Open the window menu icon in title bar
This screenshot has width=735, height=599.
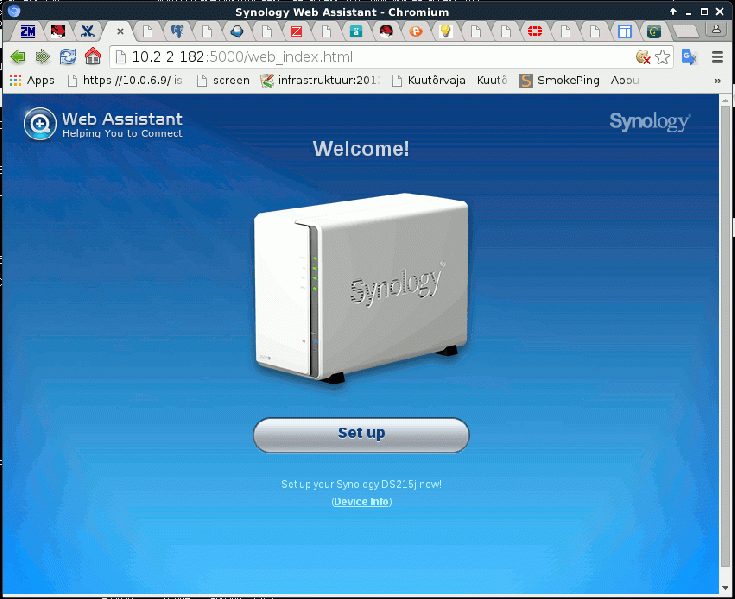(x=14, y=10)
